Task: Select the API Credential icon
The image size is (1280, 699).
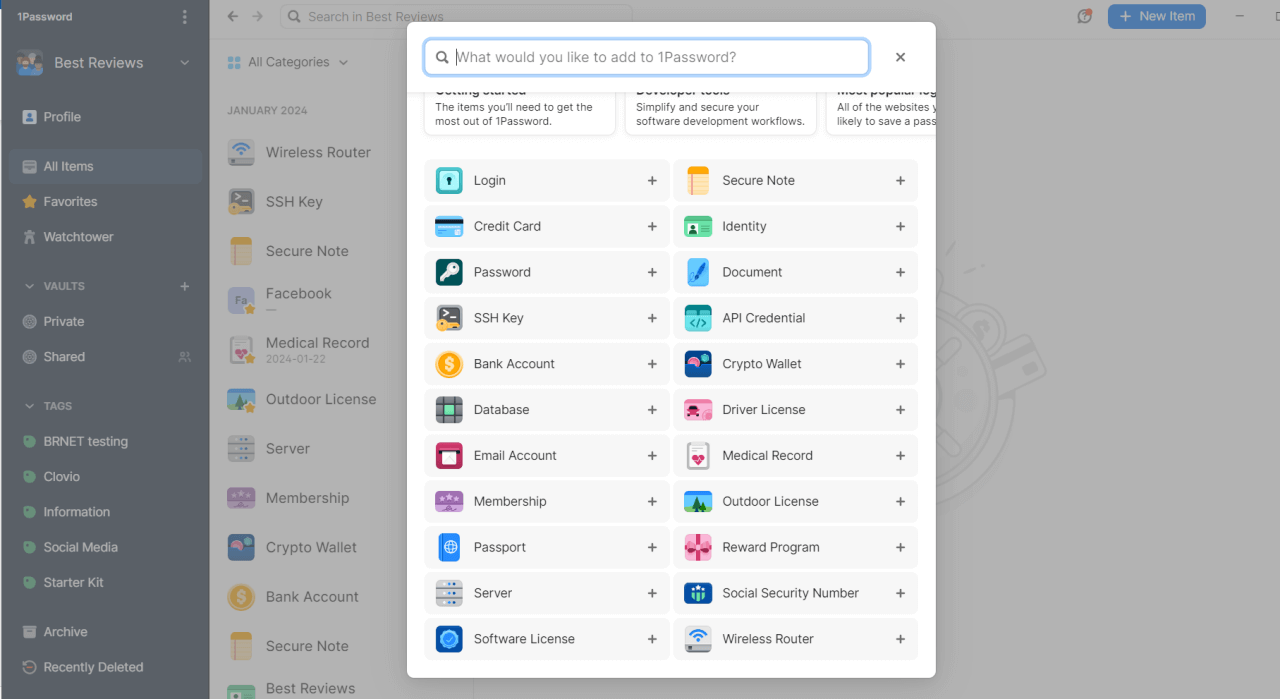Action: pos(698,318)
